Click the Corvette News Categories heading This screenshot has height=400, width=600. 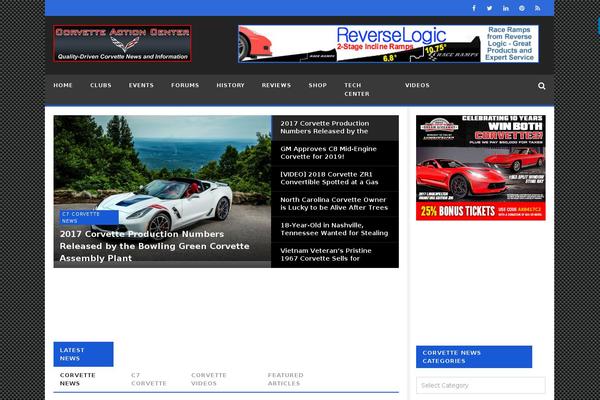[x=474, y=357]
